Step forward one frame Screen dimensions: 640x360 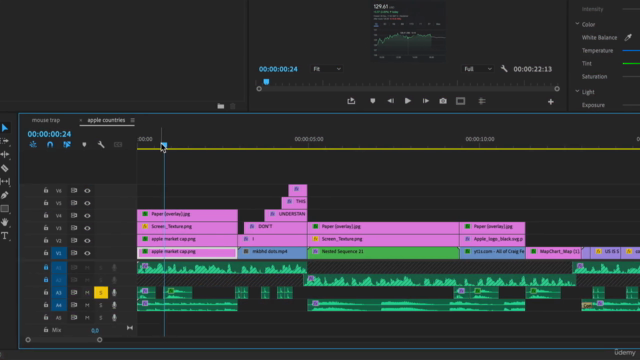[425, 101]
